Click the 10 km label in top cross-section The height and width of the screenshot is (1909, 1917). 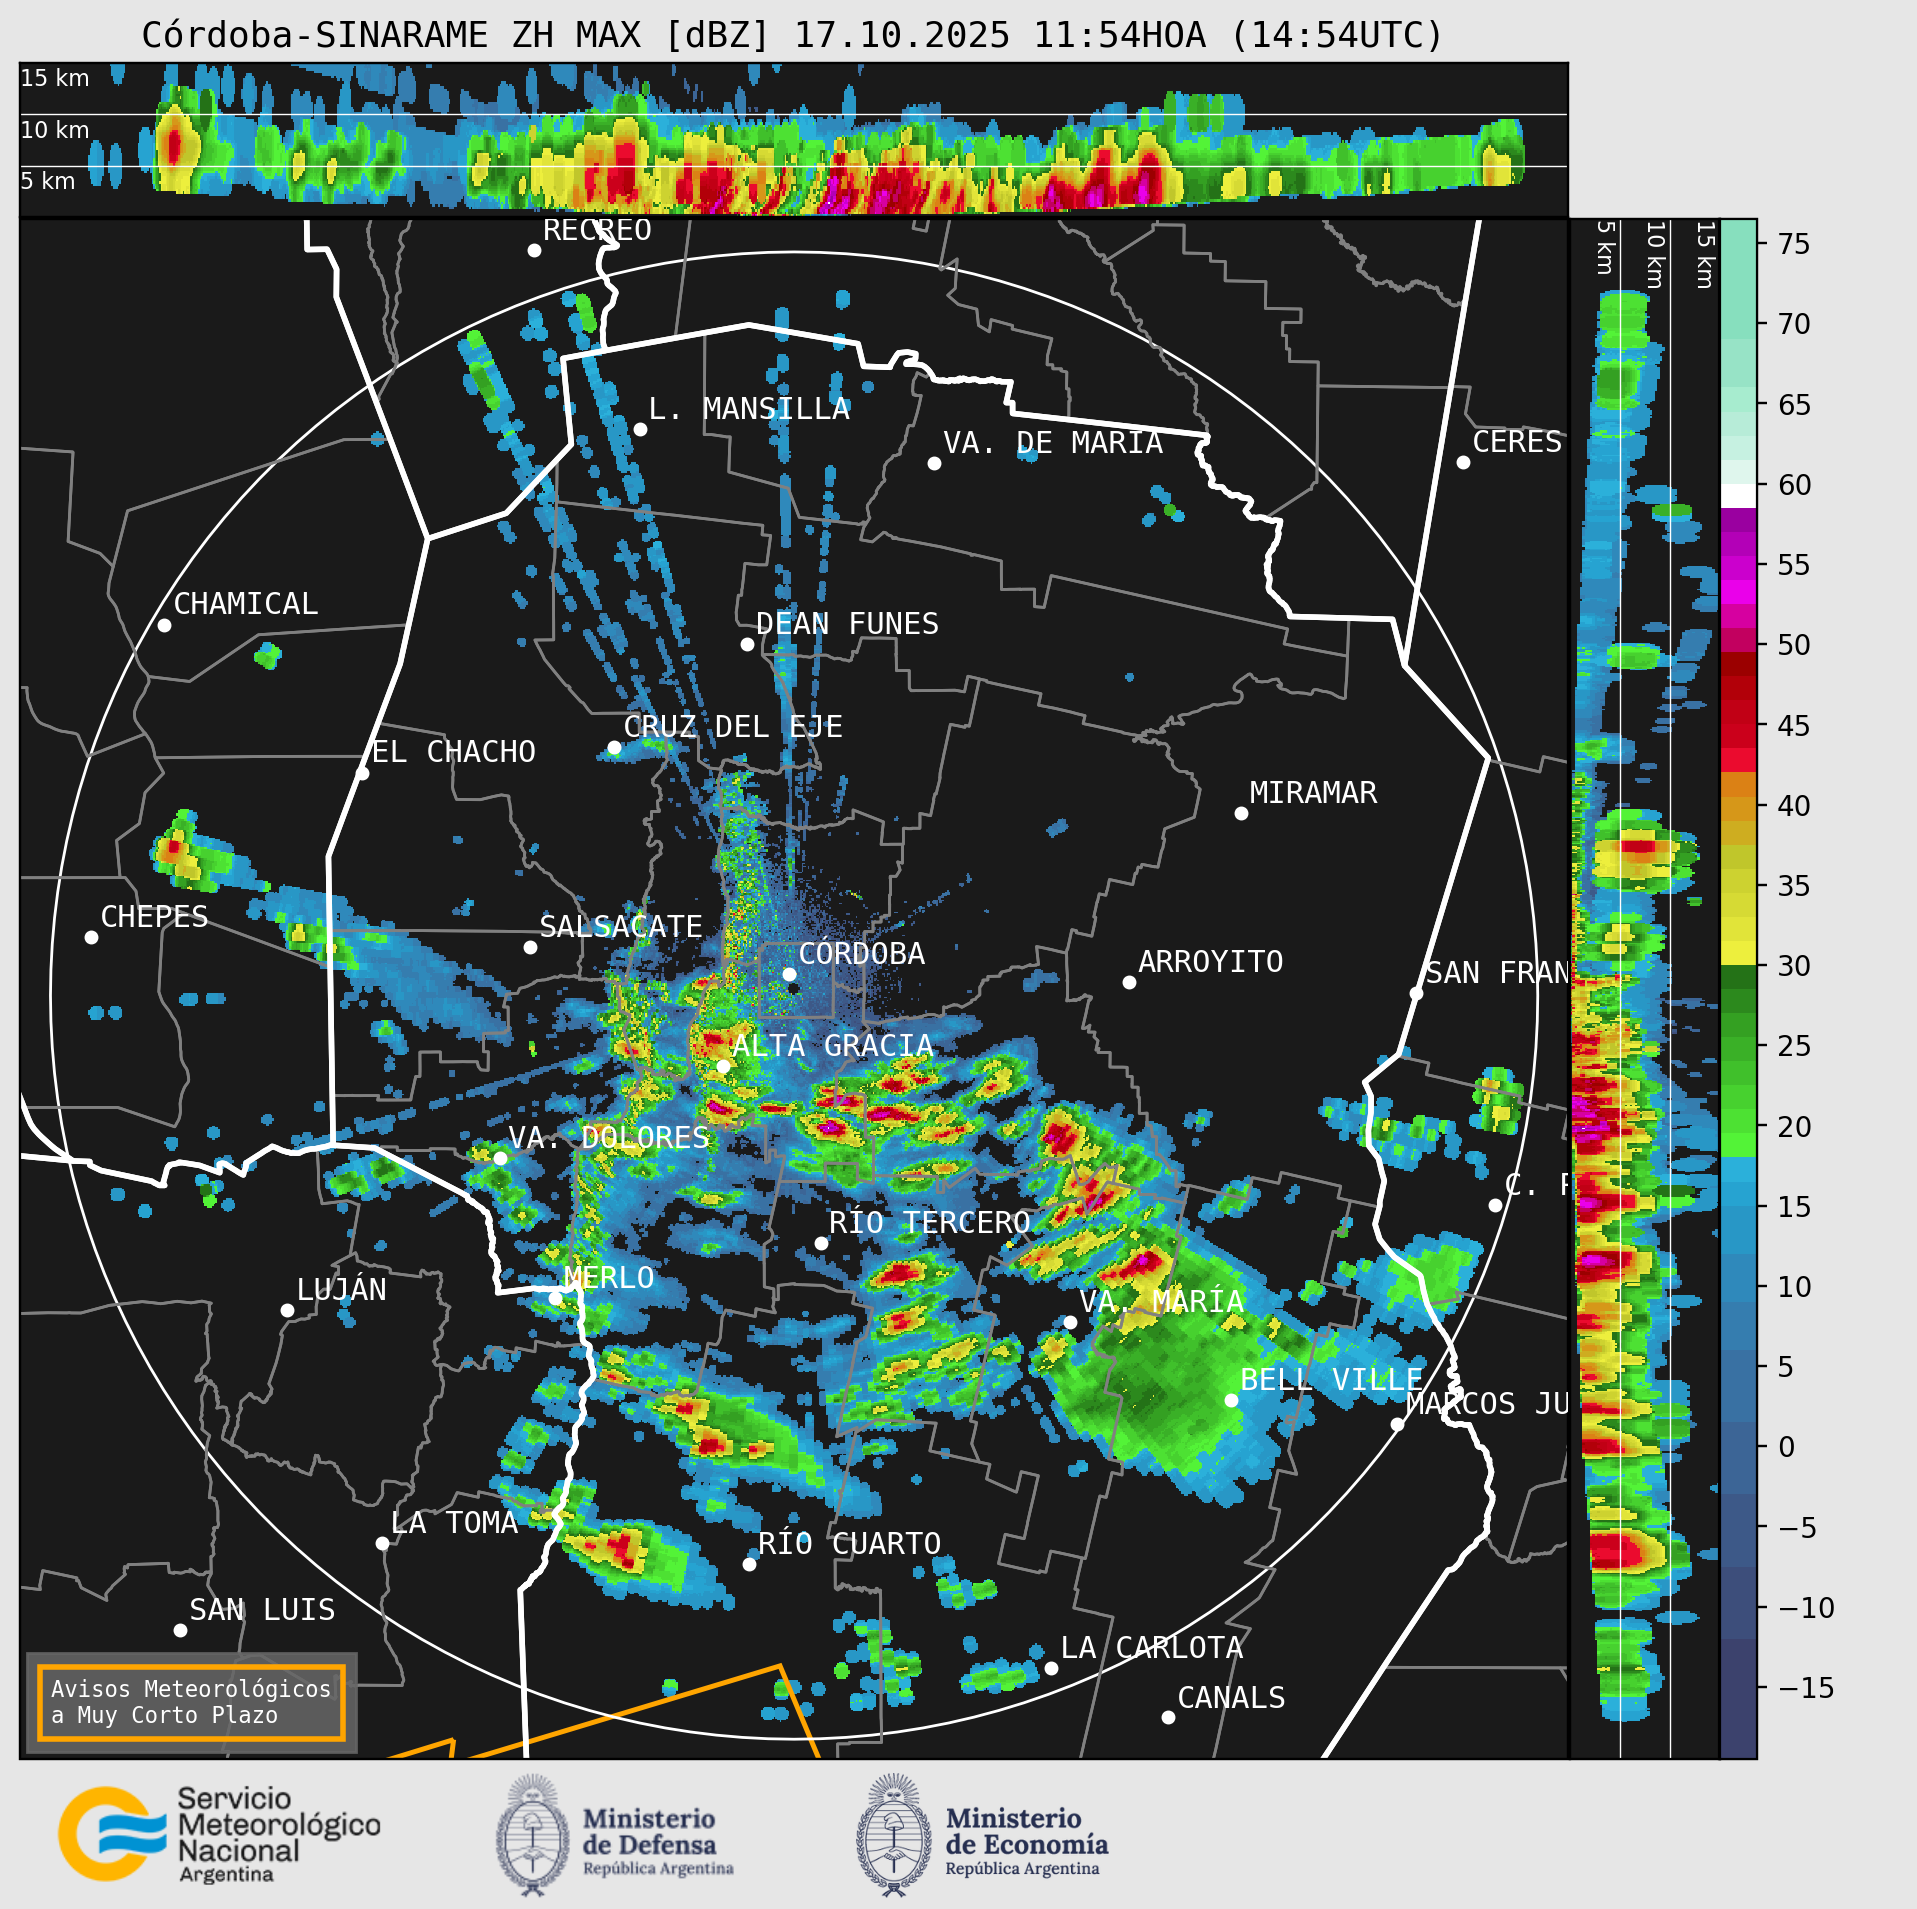point(55,130)
